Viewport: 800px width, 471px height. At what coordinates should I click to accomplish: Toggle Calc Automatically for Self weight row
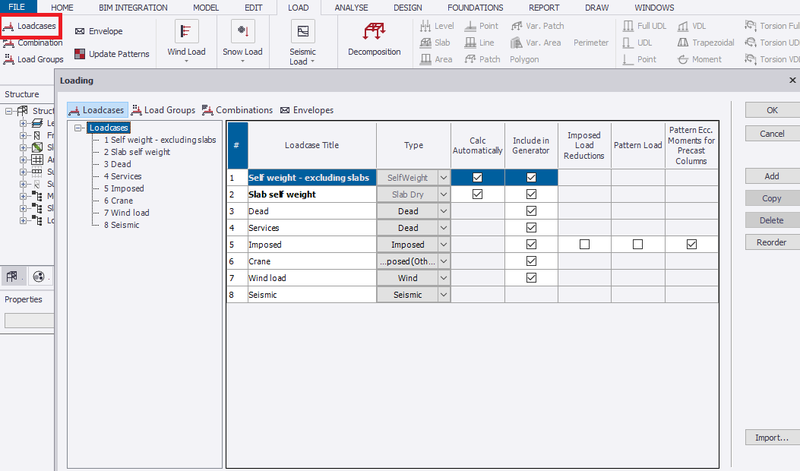coord(478,178)
